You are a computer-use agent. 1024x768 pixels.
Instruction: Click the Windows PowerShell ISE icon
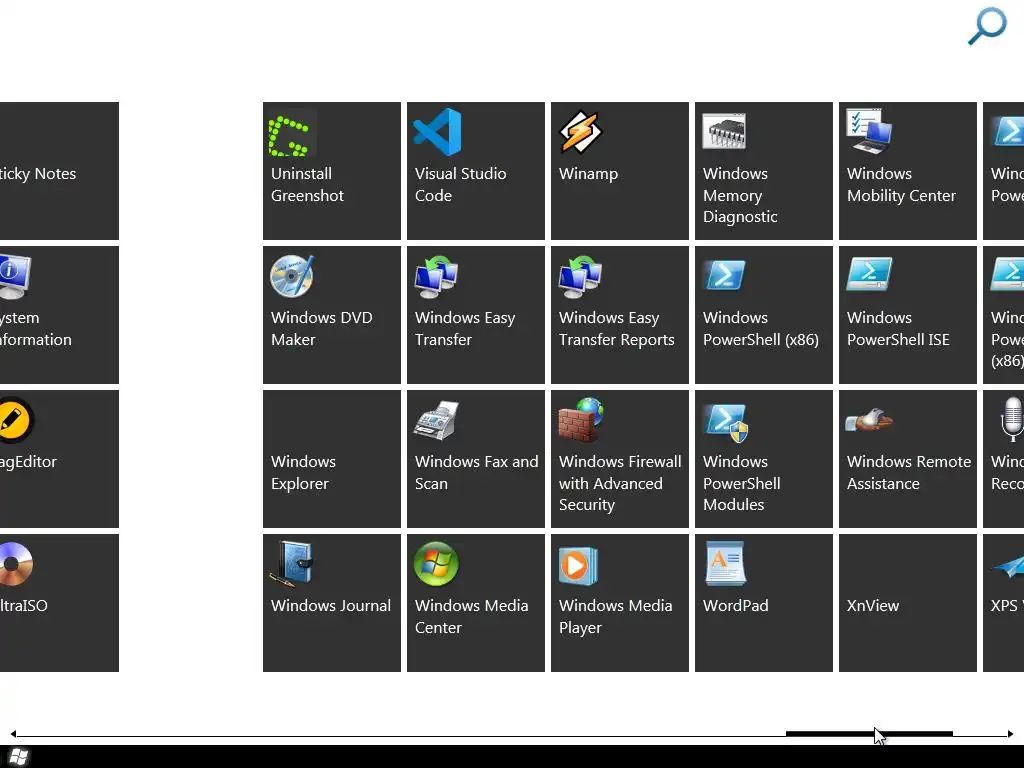[x=869, y=274]
